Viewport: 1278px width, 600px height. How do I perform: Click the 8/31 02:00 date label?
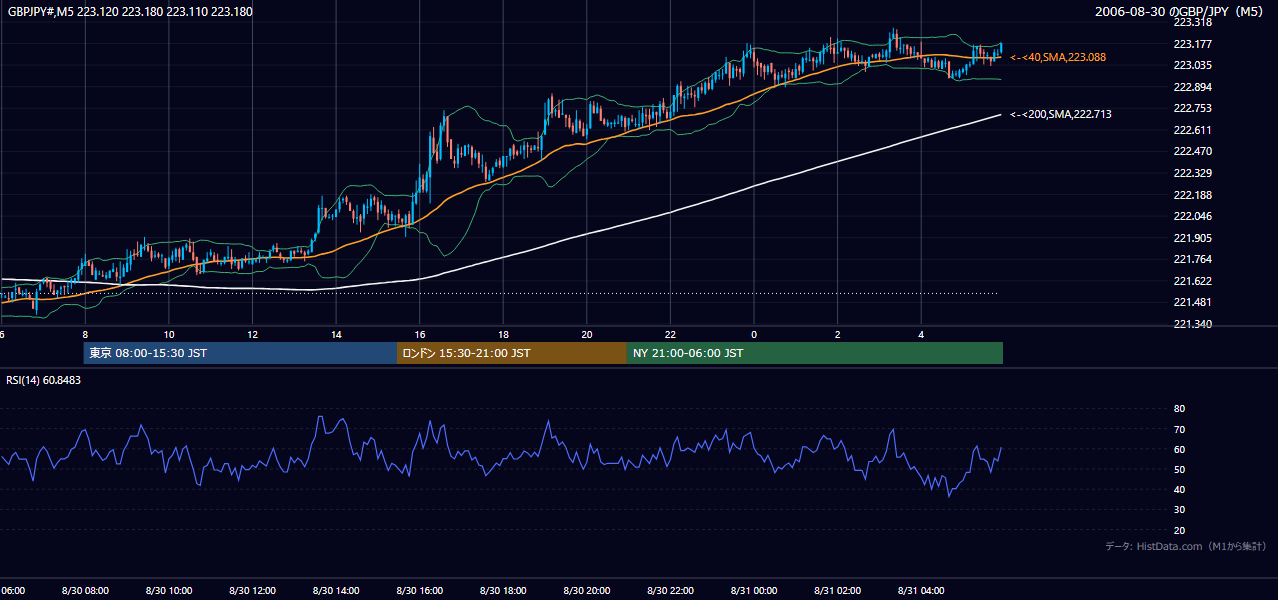837,590
